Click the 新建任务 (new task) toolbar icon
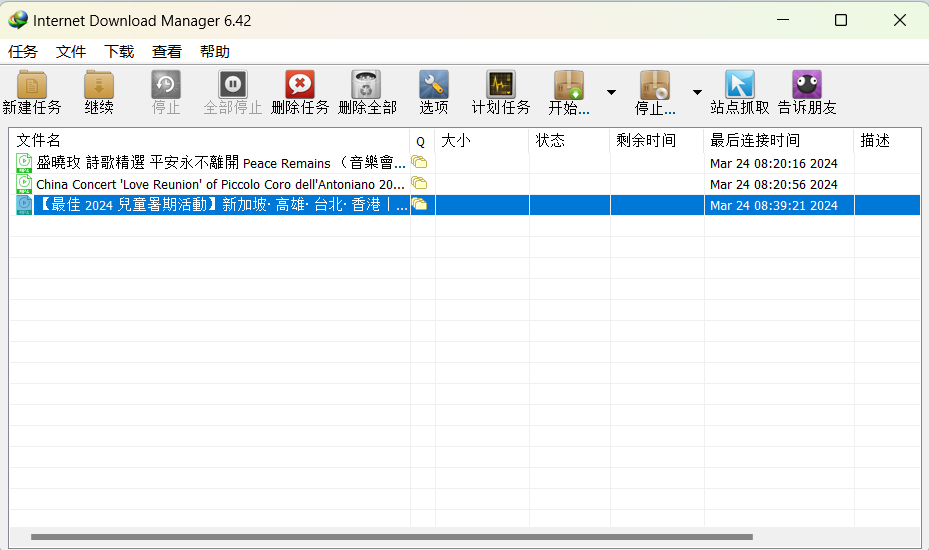The width and height of the screenshot is (929, 550). coord(32,85)
